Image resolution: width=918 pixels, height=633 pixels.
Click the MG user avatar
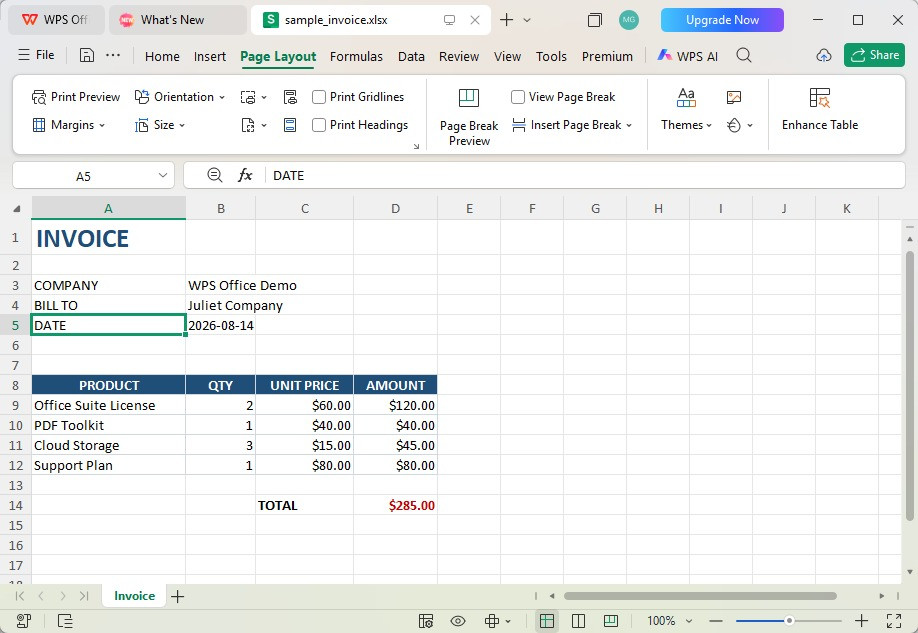click(629, 20)
